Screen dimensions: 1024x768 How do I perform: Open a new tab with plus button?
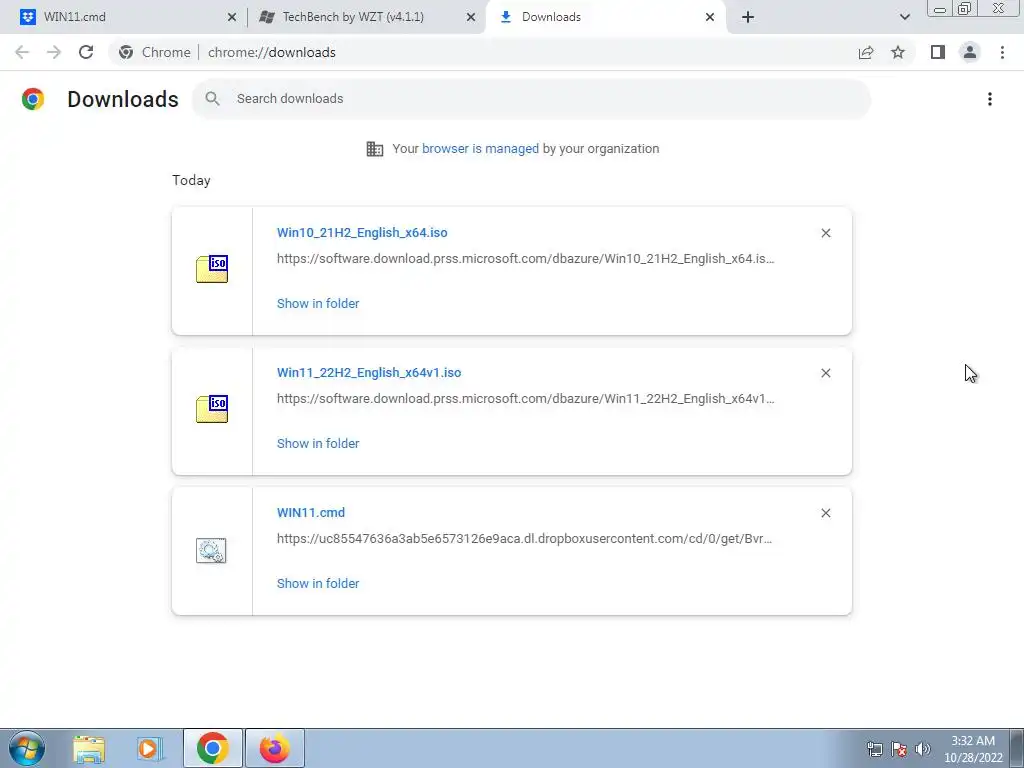(748, 17)
